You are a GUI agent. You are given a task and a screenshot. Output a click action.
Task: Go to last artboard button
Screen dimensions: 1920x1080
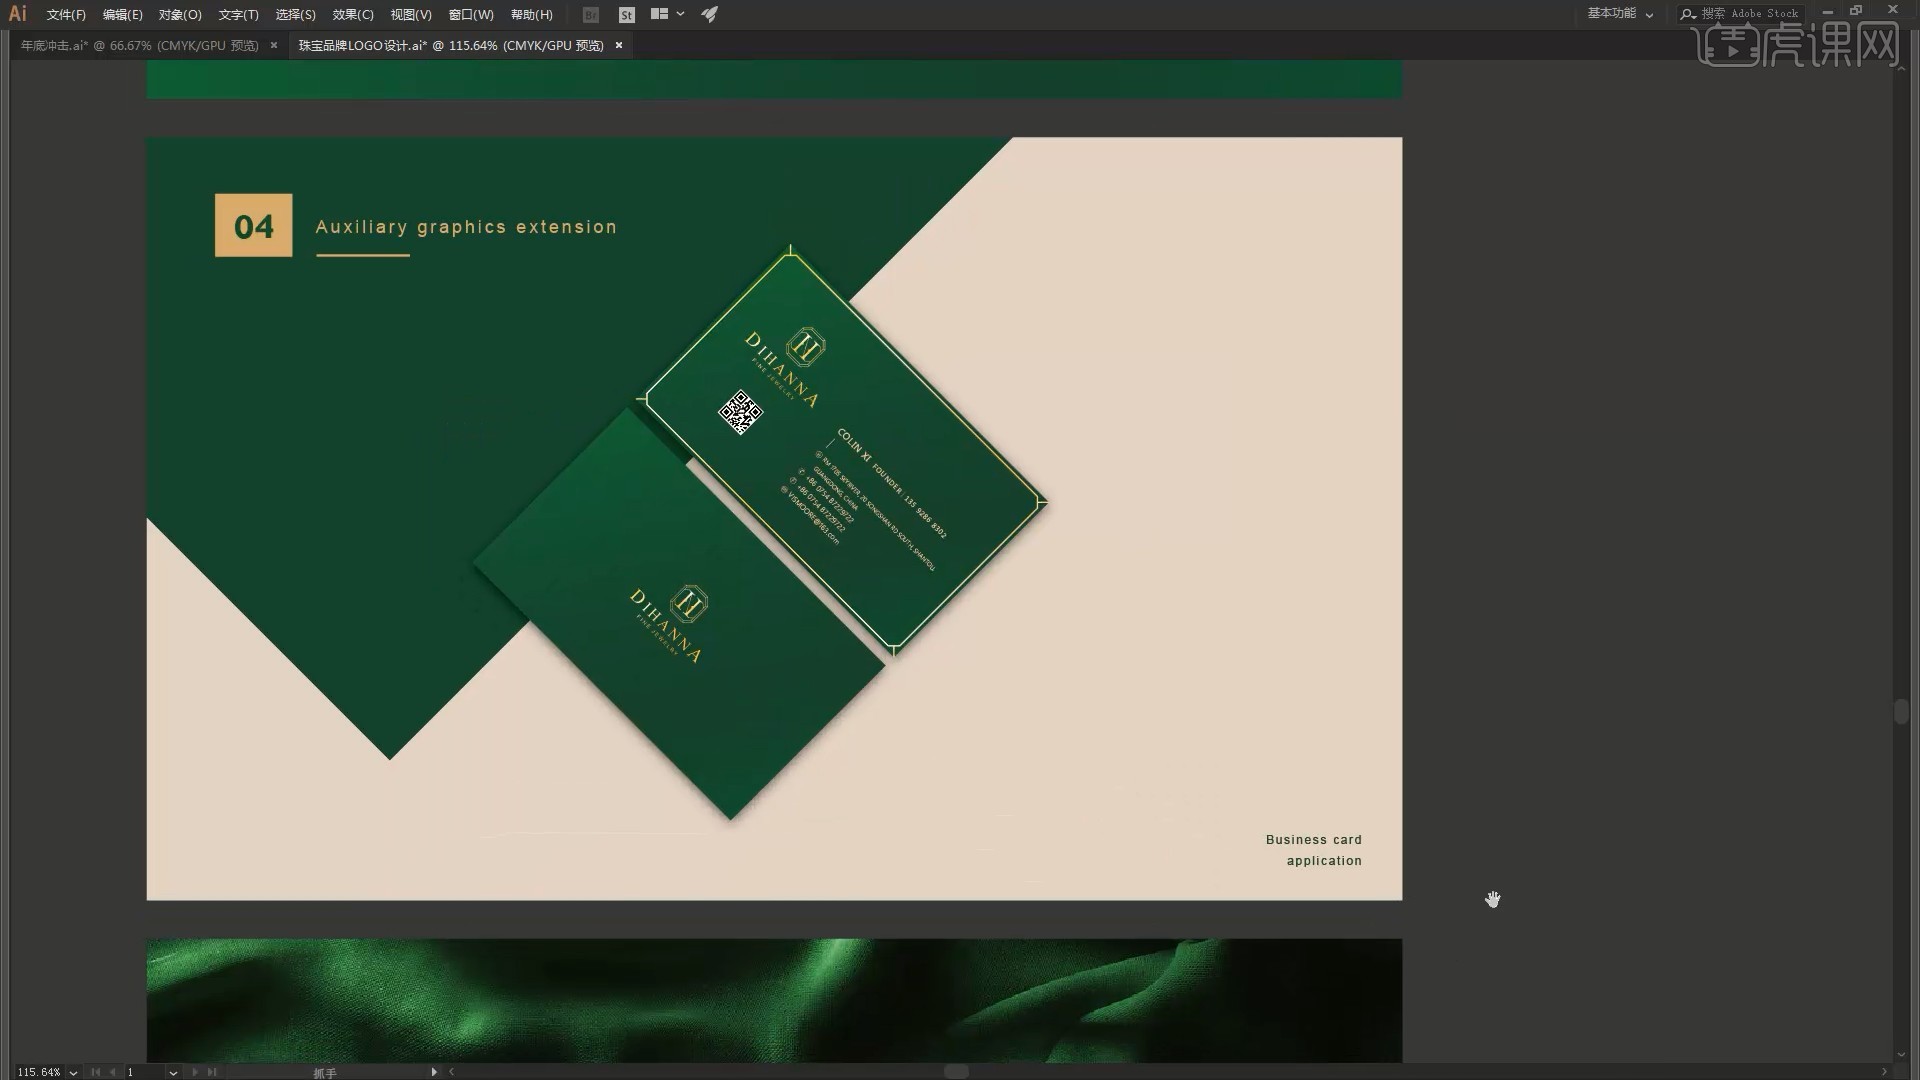211,1072
